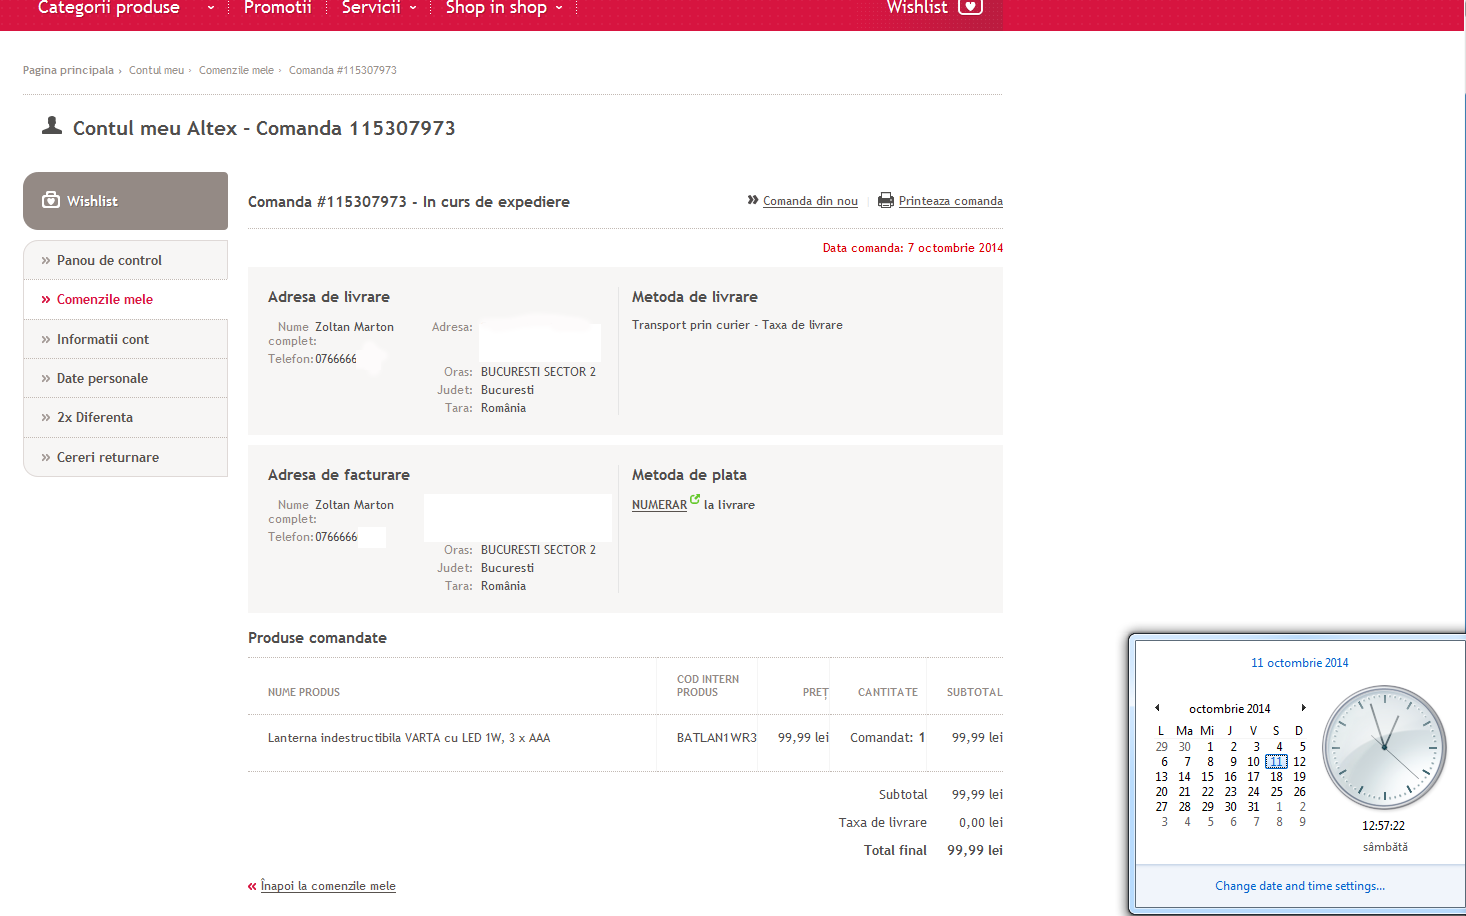Click the Wishlist heart icon in header
This screenshot has width=1466, height=916.
(969, 7)
